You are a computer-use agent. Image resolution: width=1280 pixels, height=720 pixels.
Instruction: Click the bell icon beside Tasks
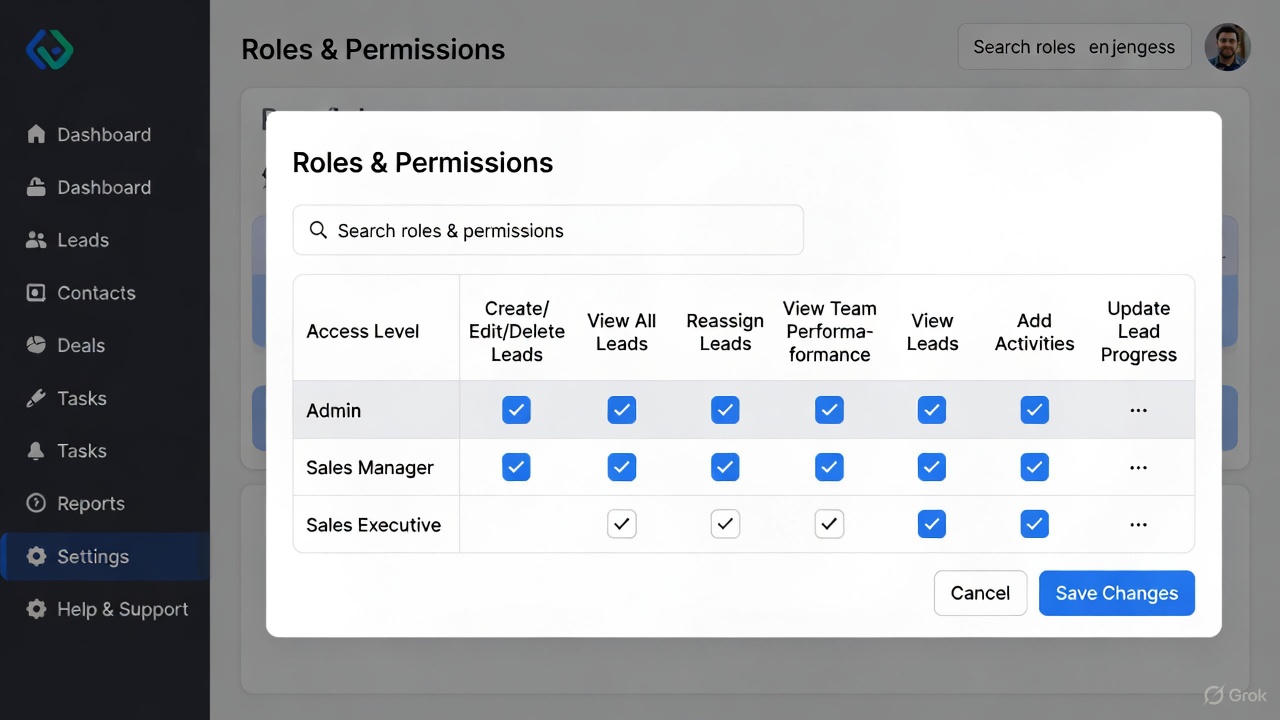click(36, 451)
